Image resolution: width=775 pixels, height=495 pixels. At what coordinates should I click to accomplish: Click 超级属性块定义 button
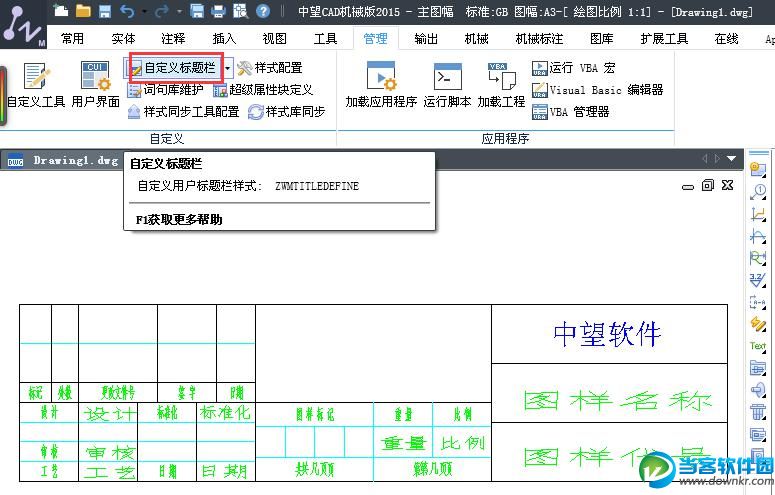(x=263, y=90)
